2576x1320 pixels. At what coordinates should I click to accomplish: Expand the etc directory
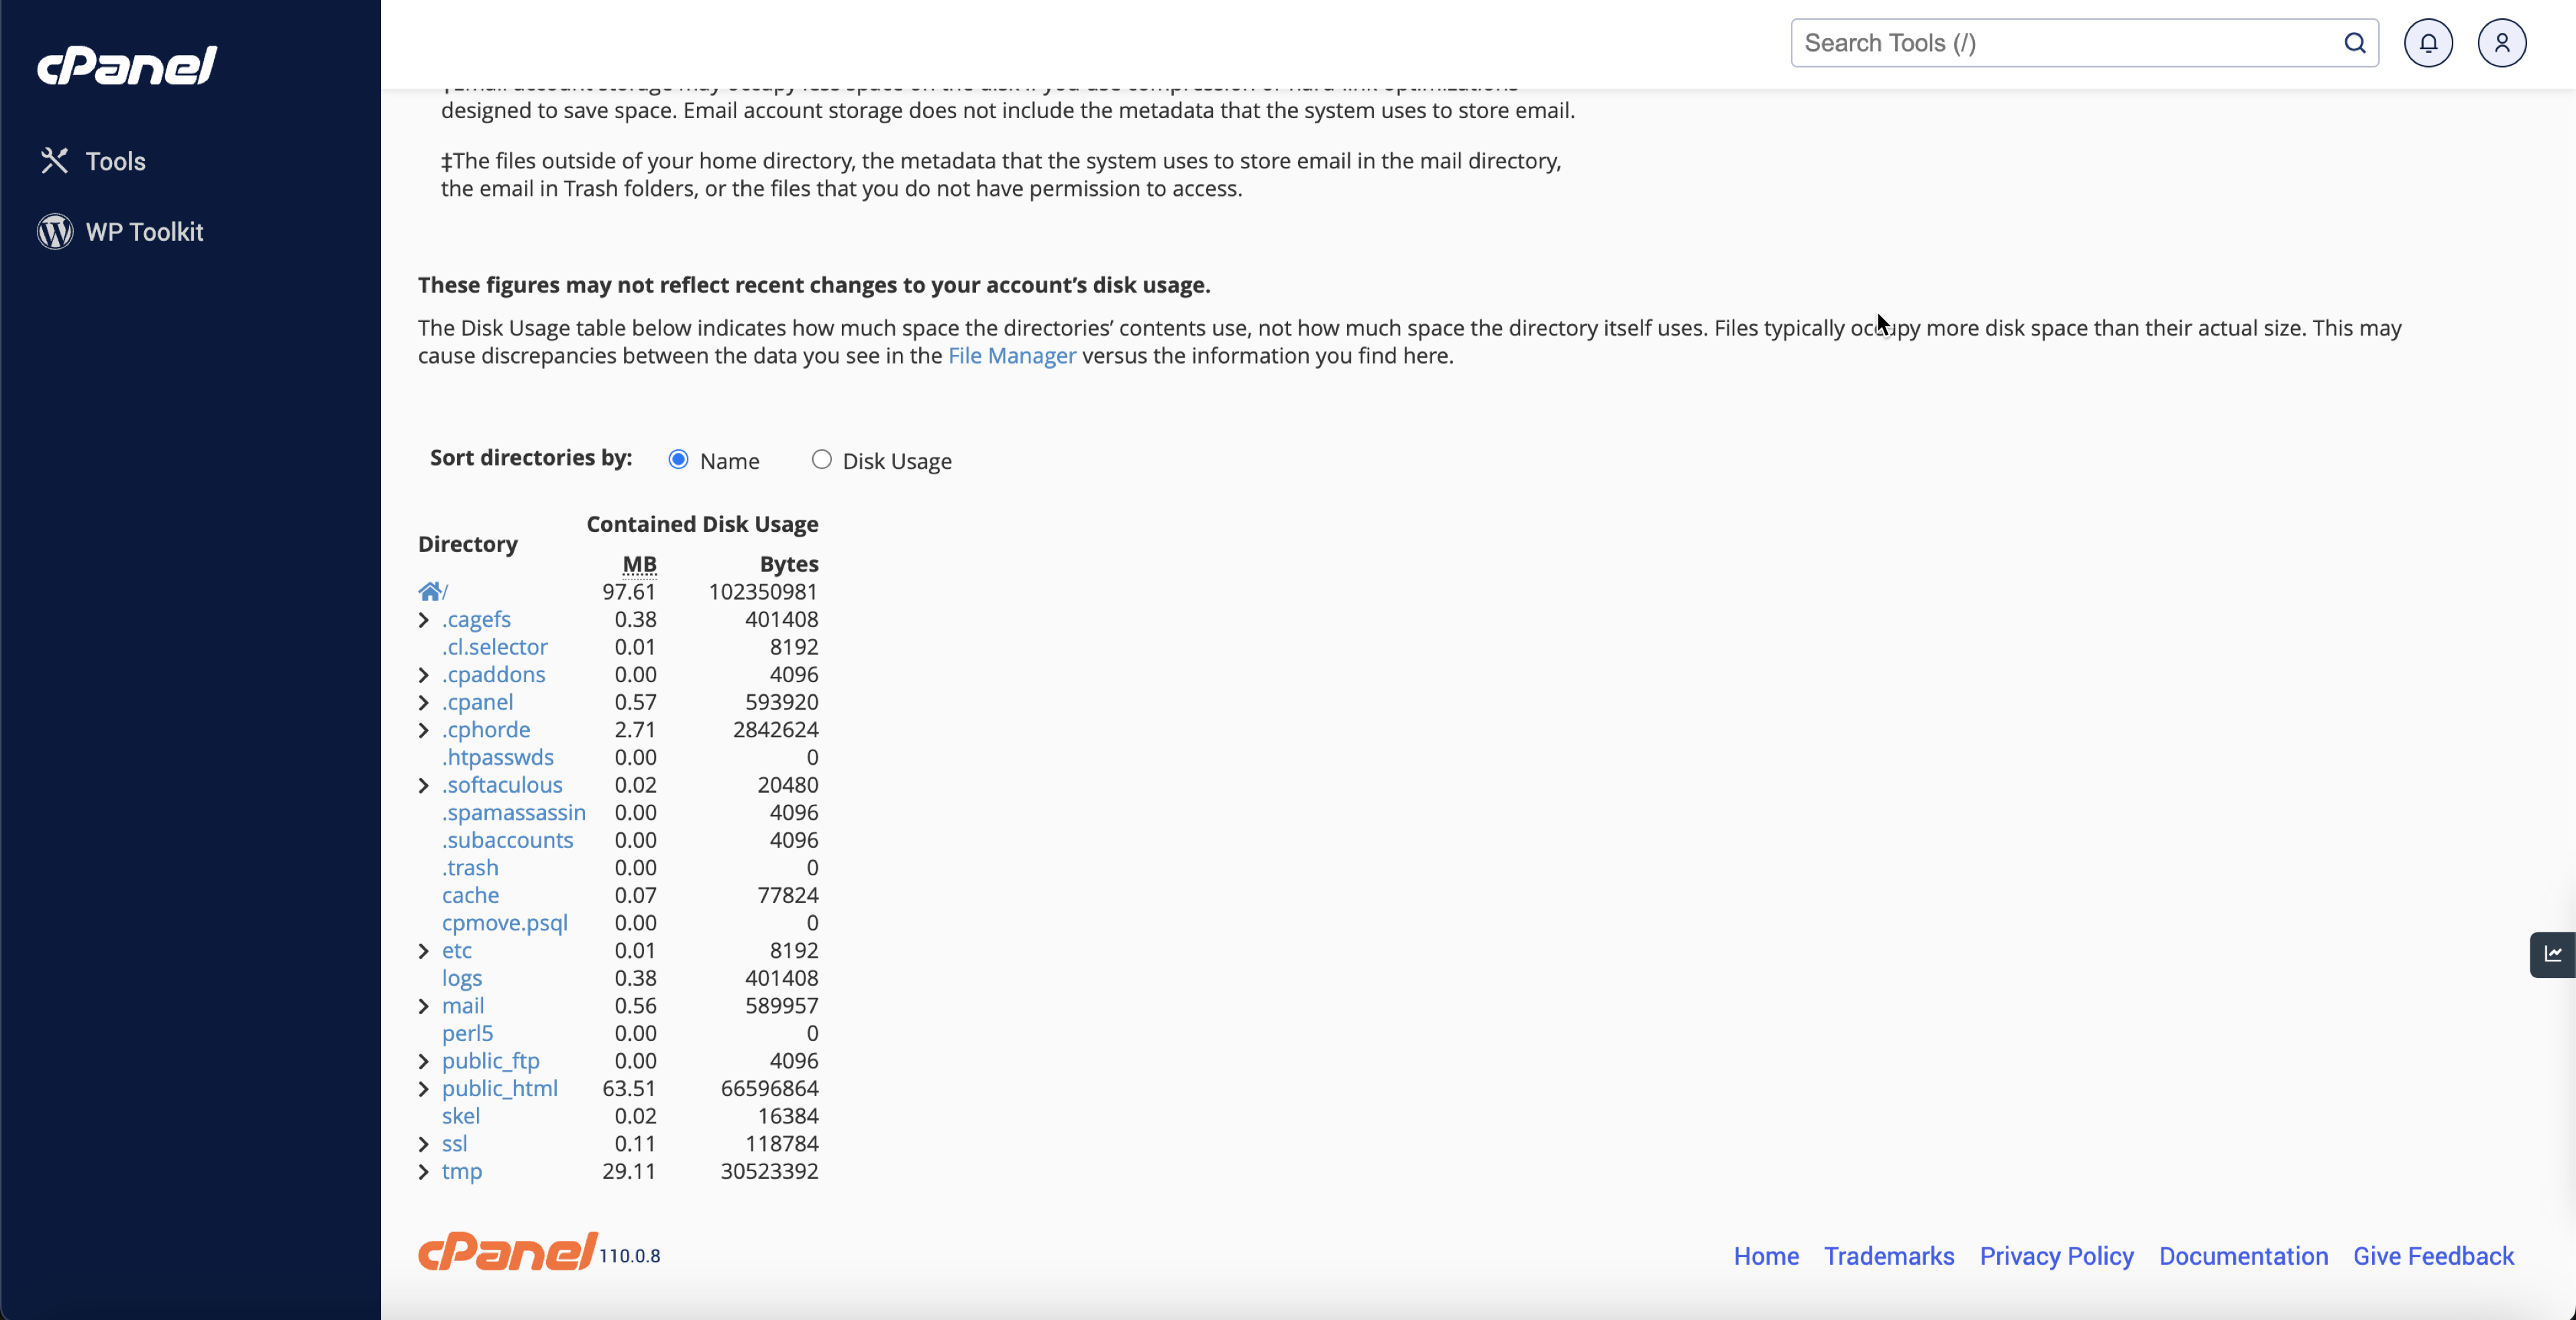pyautogui.click(x=424, y=951)
